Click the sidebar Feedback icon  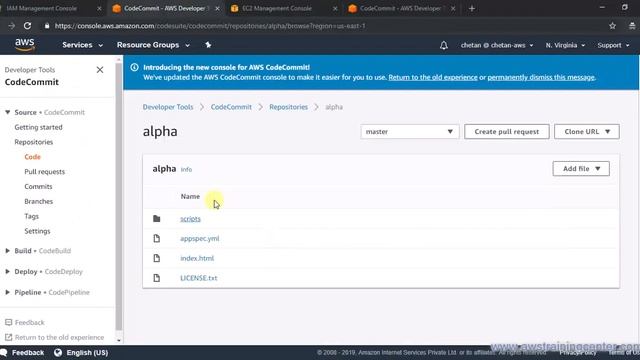[x=9, y=322]
